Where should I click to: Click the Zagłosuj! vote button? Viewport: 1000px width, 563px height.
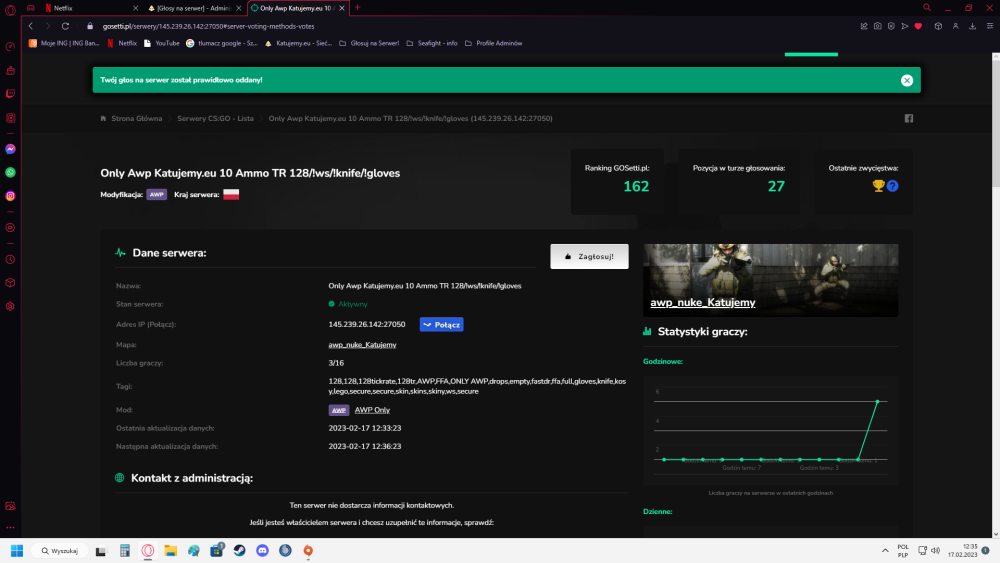click(x=589, y=256)
